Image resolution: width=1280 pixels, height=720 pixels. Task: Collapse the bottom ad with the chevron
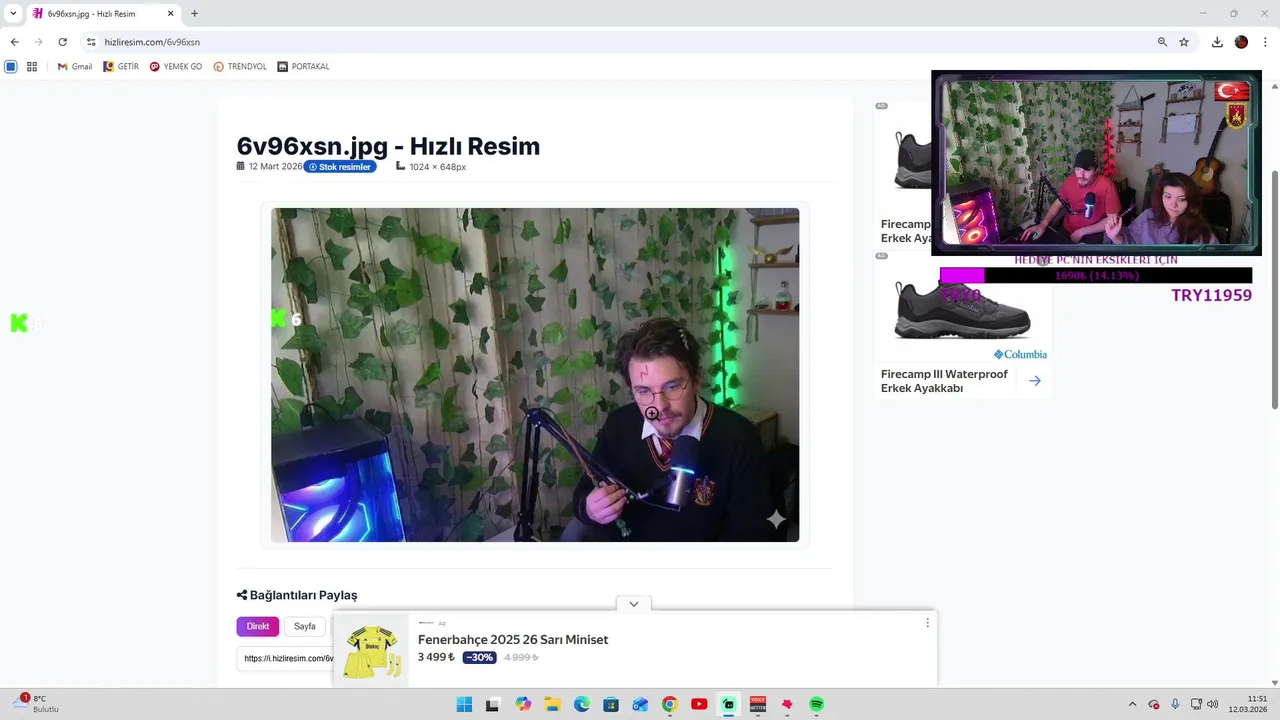click(634, 604)
